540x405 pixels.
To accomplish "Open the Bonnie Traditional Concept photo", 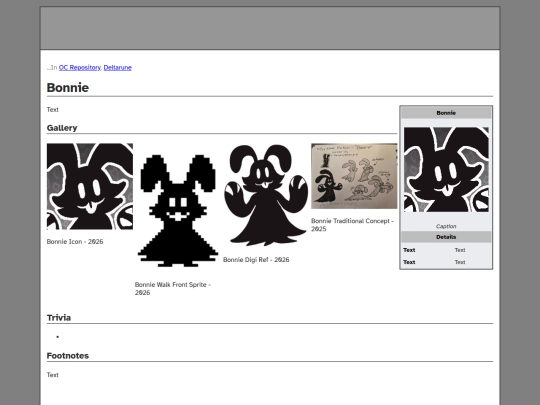I will (354, 176).
